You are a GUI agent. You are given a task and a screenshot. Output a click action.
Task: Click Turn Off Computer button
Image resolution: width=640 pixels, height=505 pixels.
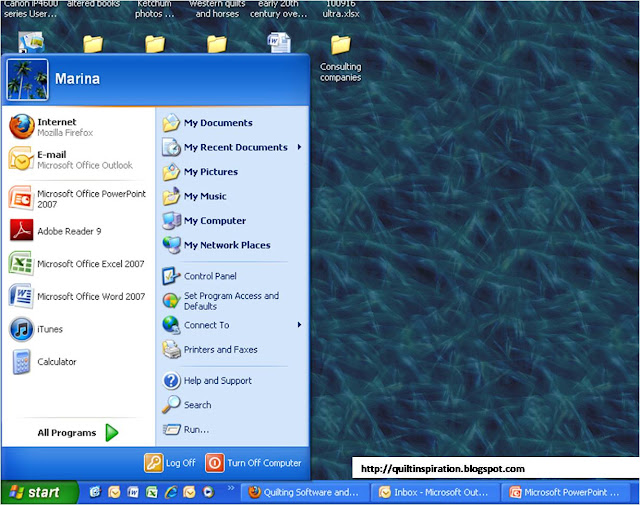(253, 463)
